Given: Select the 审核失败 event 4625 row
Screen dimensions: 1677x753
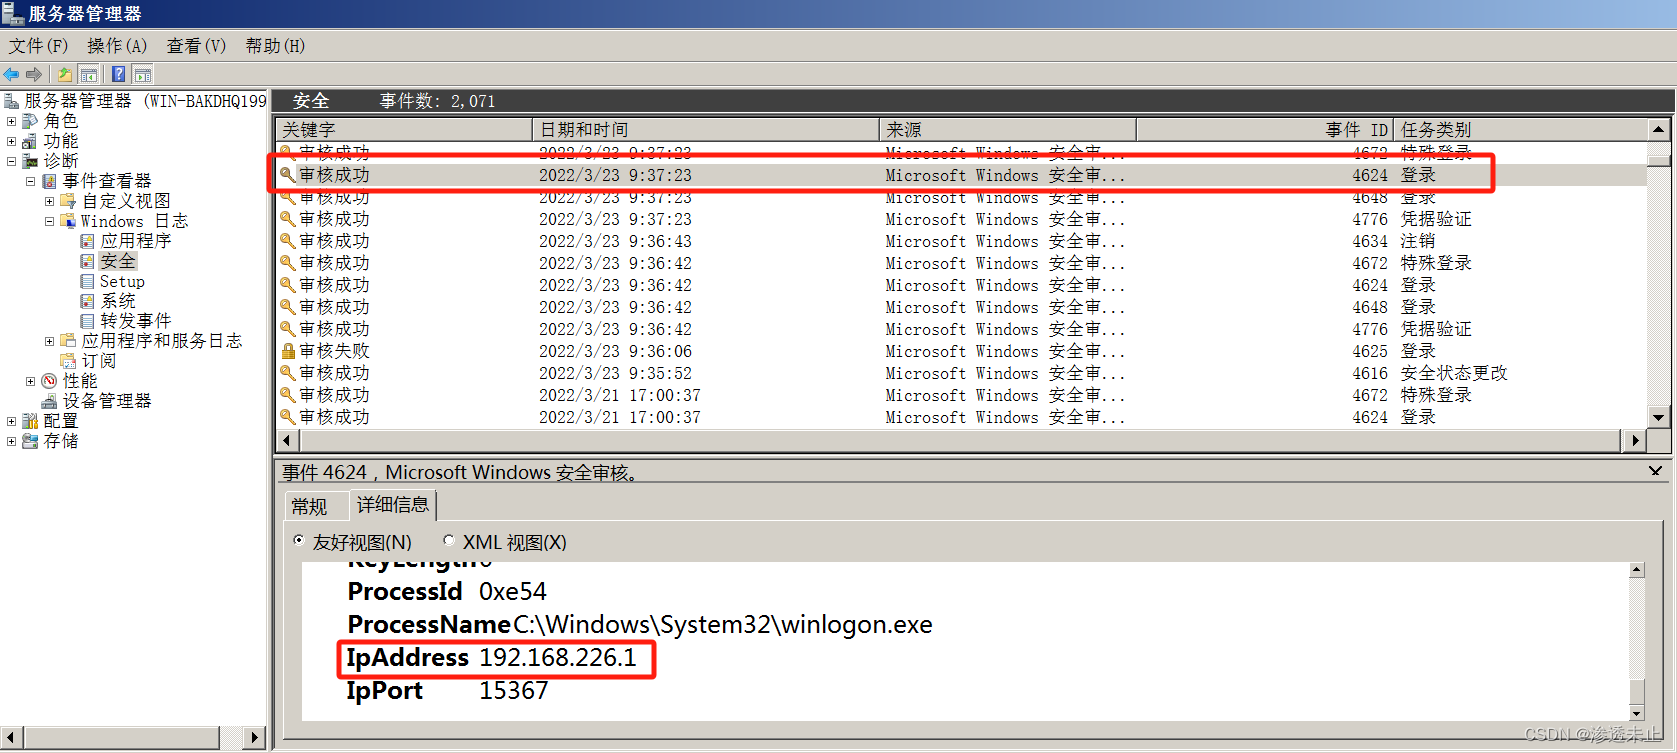Looking at the screenshot, I should click(x=961, y=351).
